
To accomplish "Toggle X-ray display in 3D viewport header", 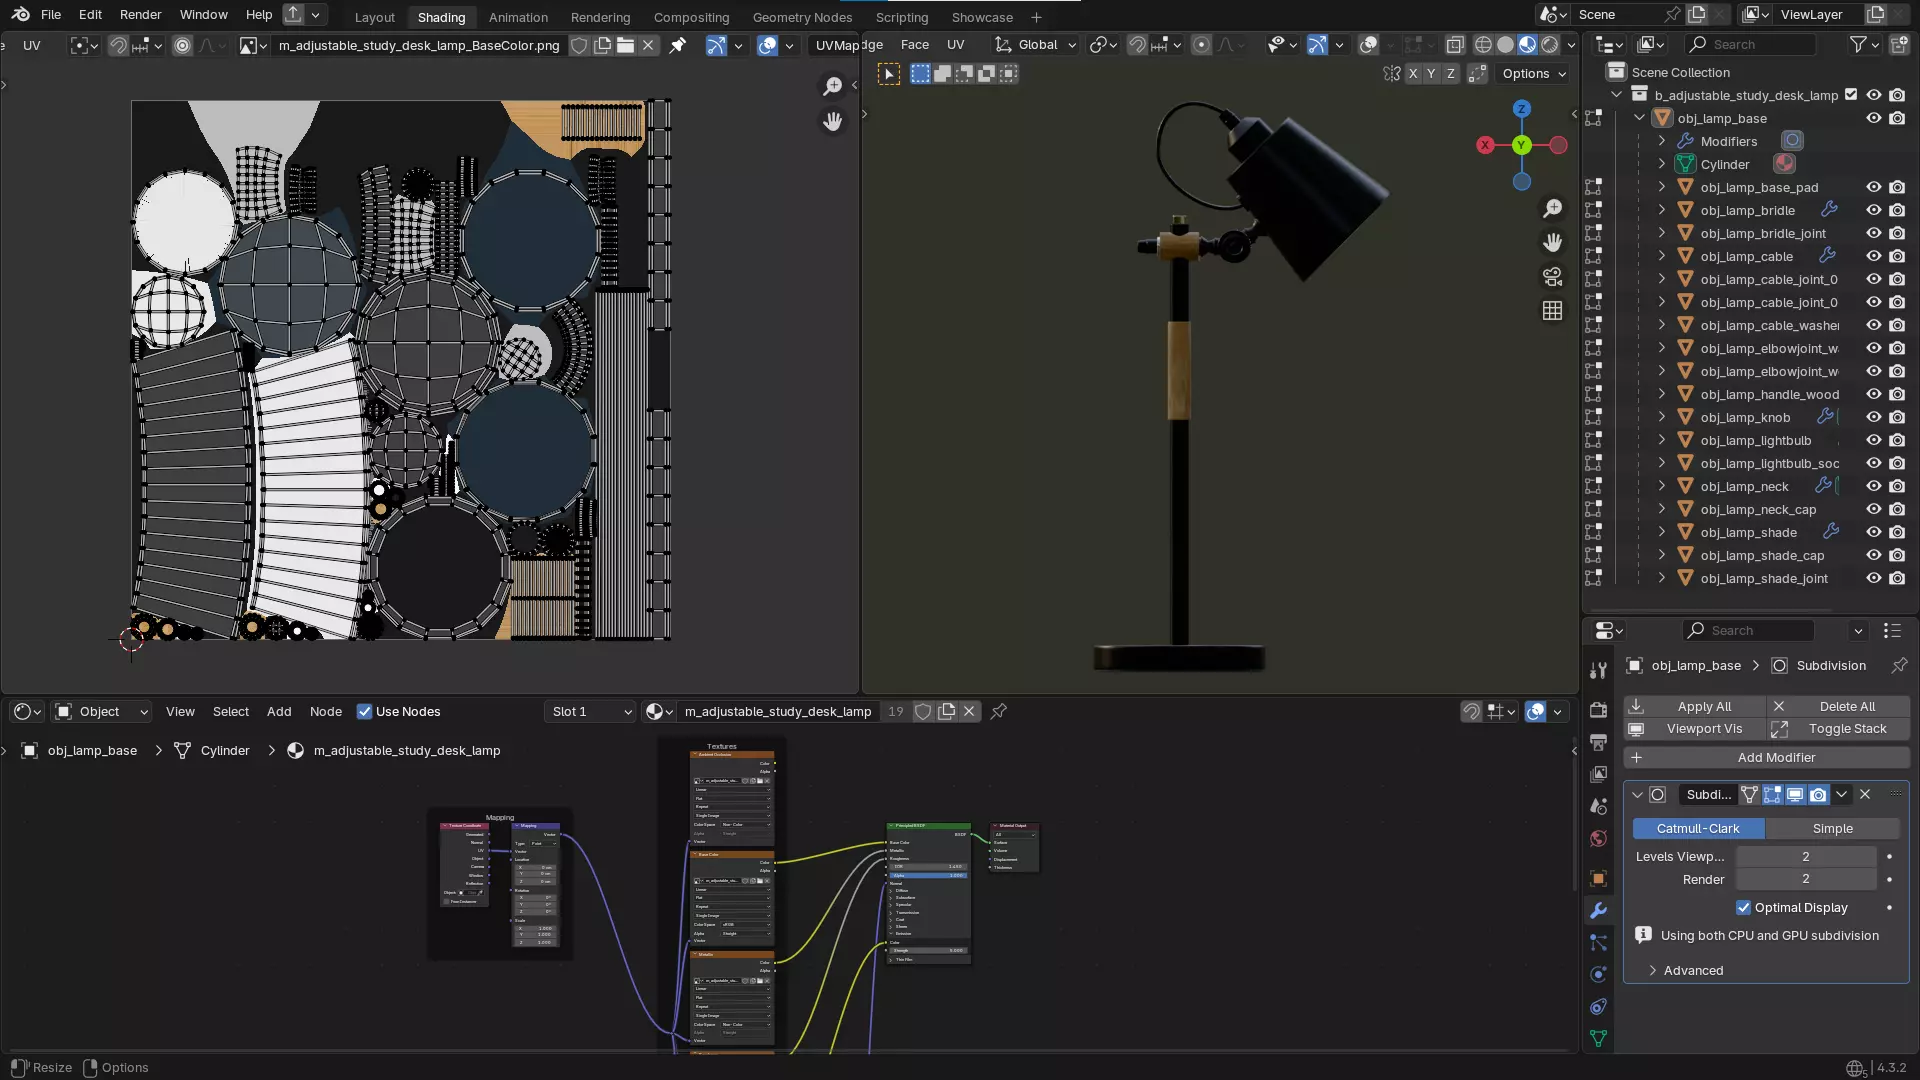I will (1455, 45).
